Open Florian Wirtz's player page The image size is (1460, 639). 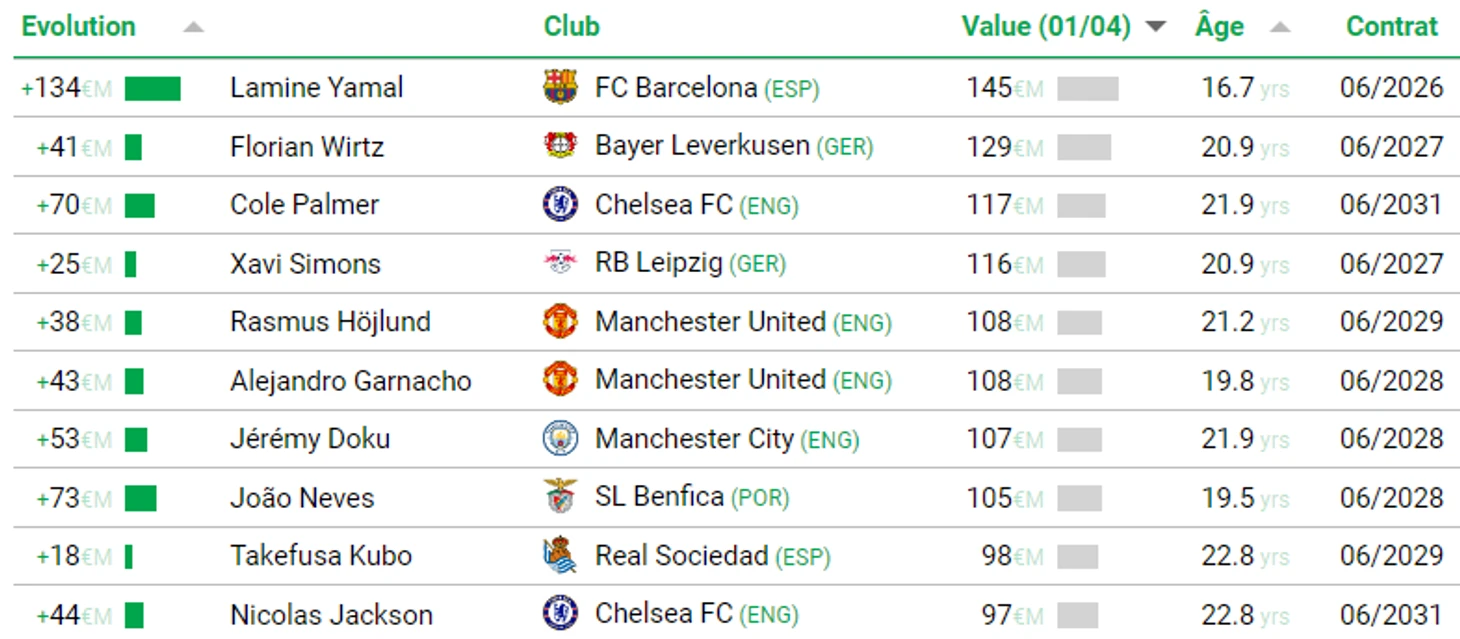tap(306, 147)
